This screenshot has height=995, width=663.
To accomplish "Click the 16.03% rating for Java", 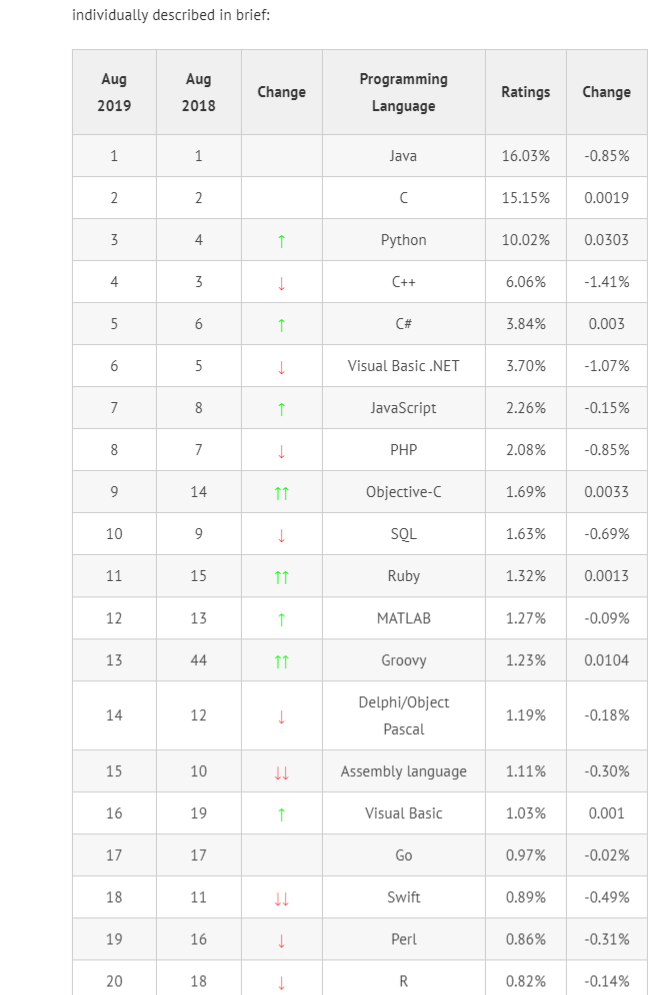I will 525,155.
